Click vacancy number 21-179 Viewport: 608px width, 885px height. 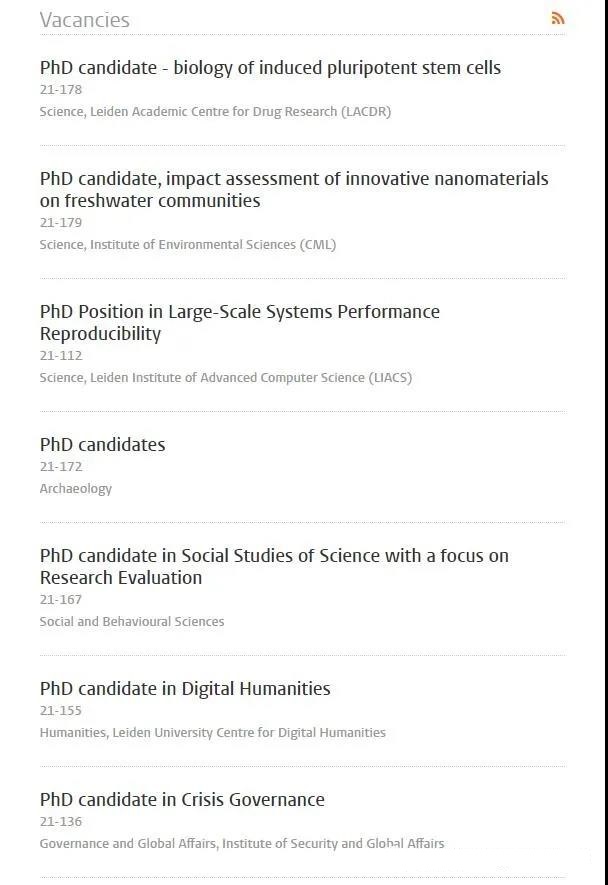point(60,223)
